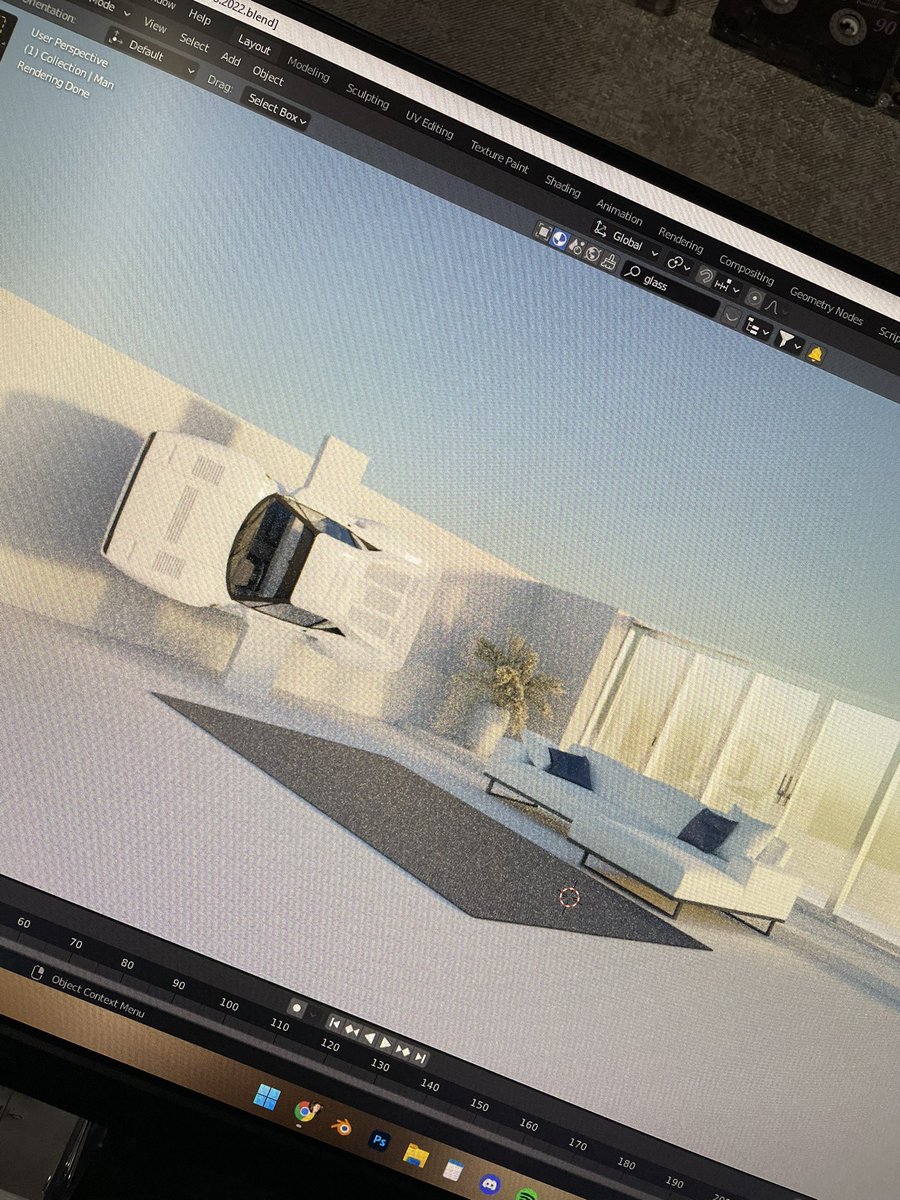Click the 'Rendering Done' status text
900x1200 pixels.
point(54,79)
